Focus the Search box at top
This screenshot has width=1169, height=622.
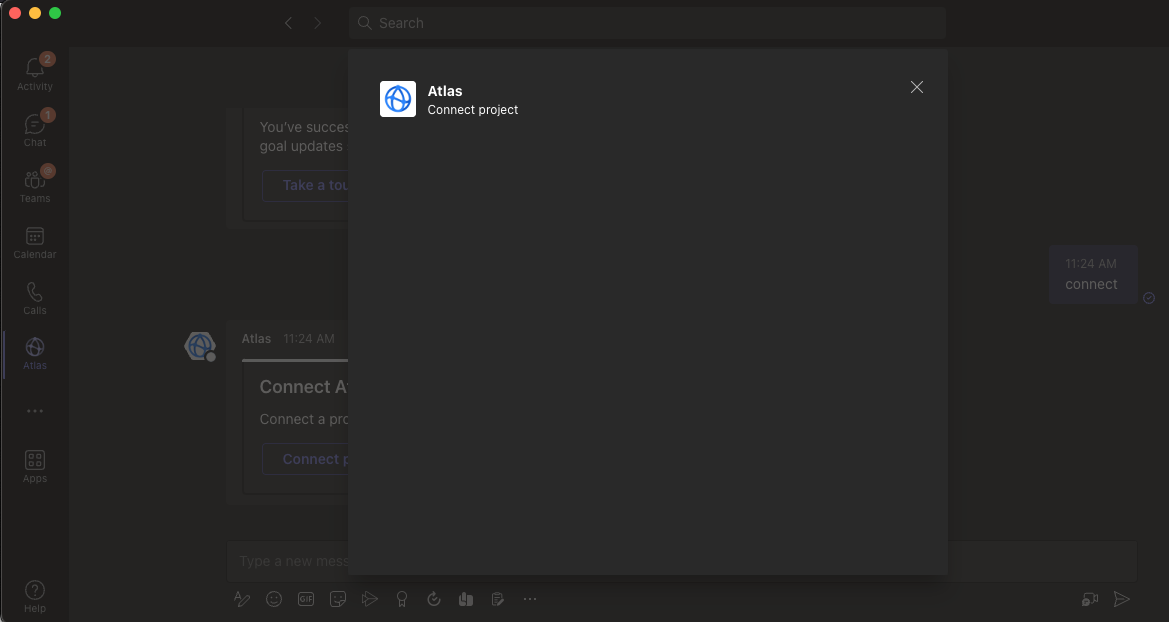tap(647, 23)
